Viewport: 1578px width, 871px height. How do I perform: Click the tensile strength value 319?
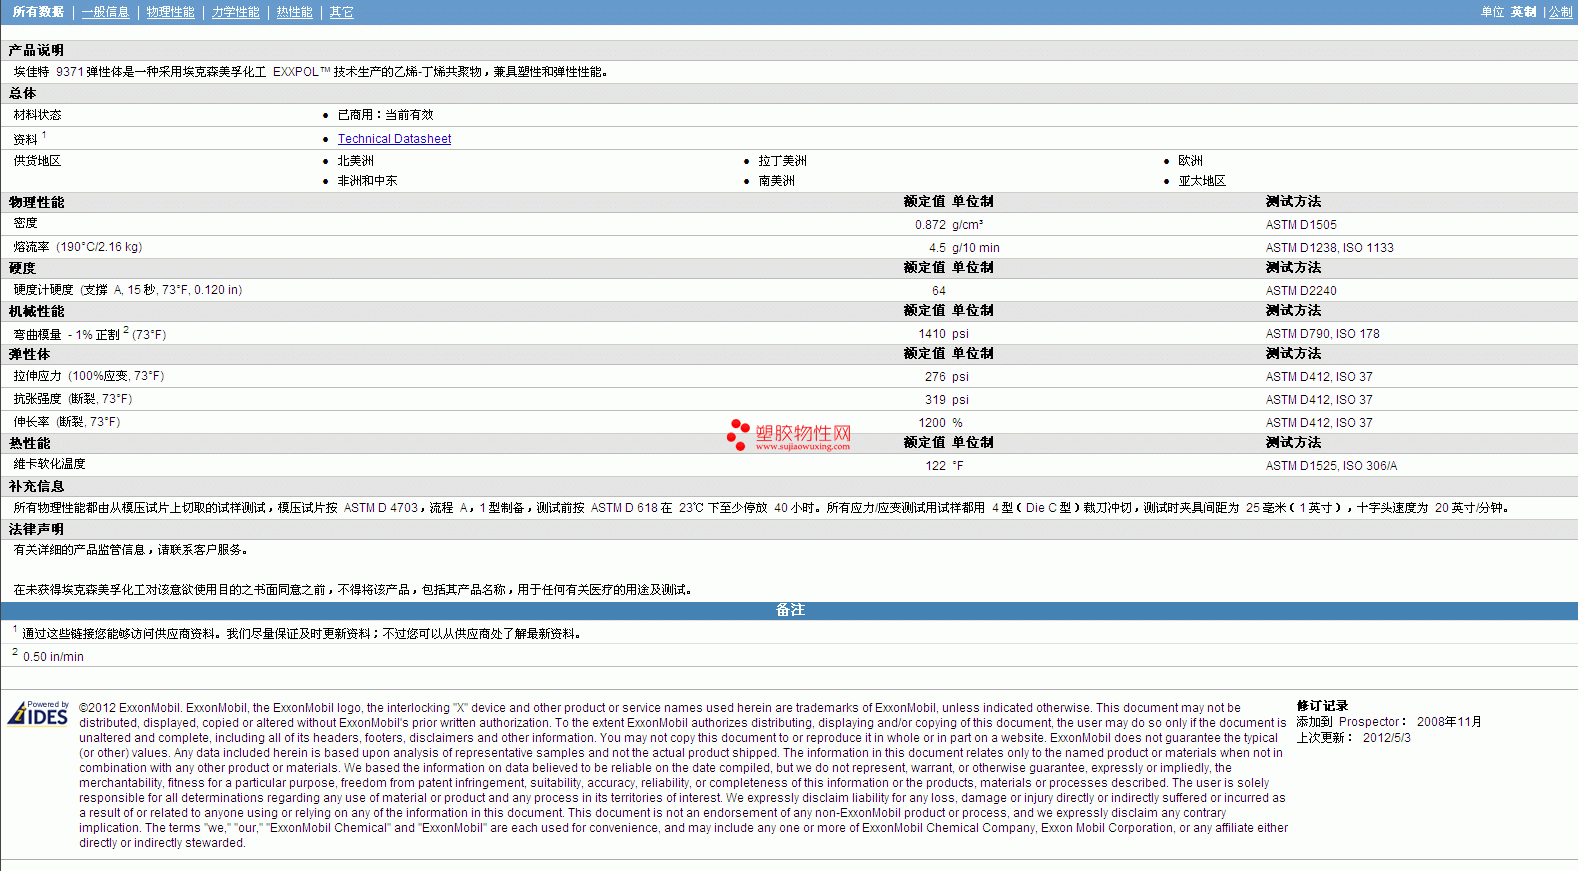click(x=935, y=400)
